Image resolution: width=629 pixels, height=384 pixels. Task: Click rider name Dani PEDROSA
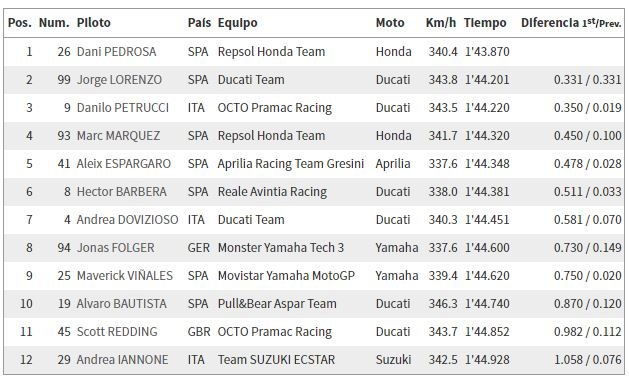[116, 52]
